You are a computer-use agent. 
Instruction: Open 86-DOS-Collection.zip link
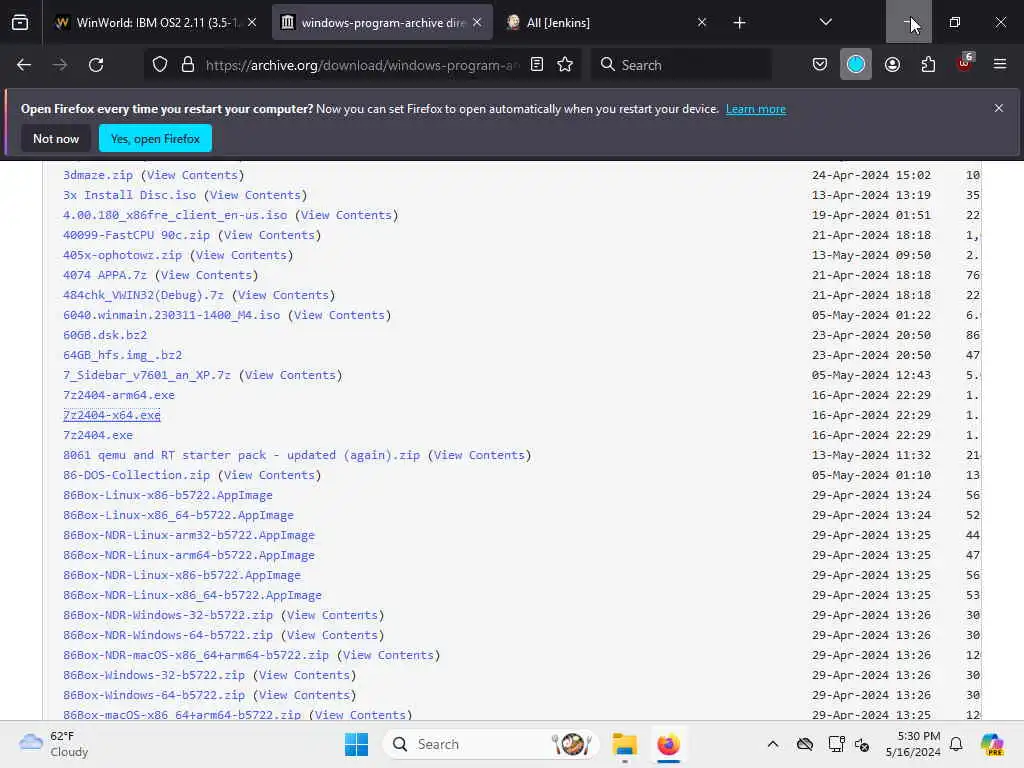(x=136, y=475)
